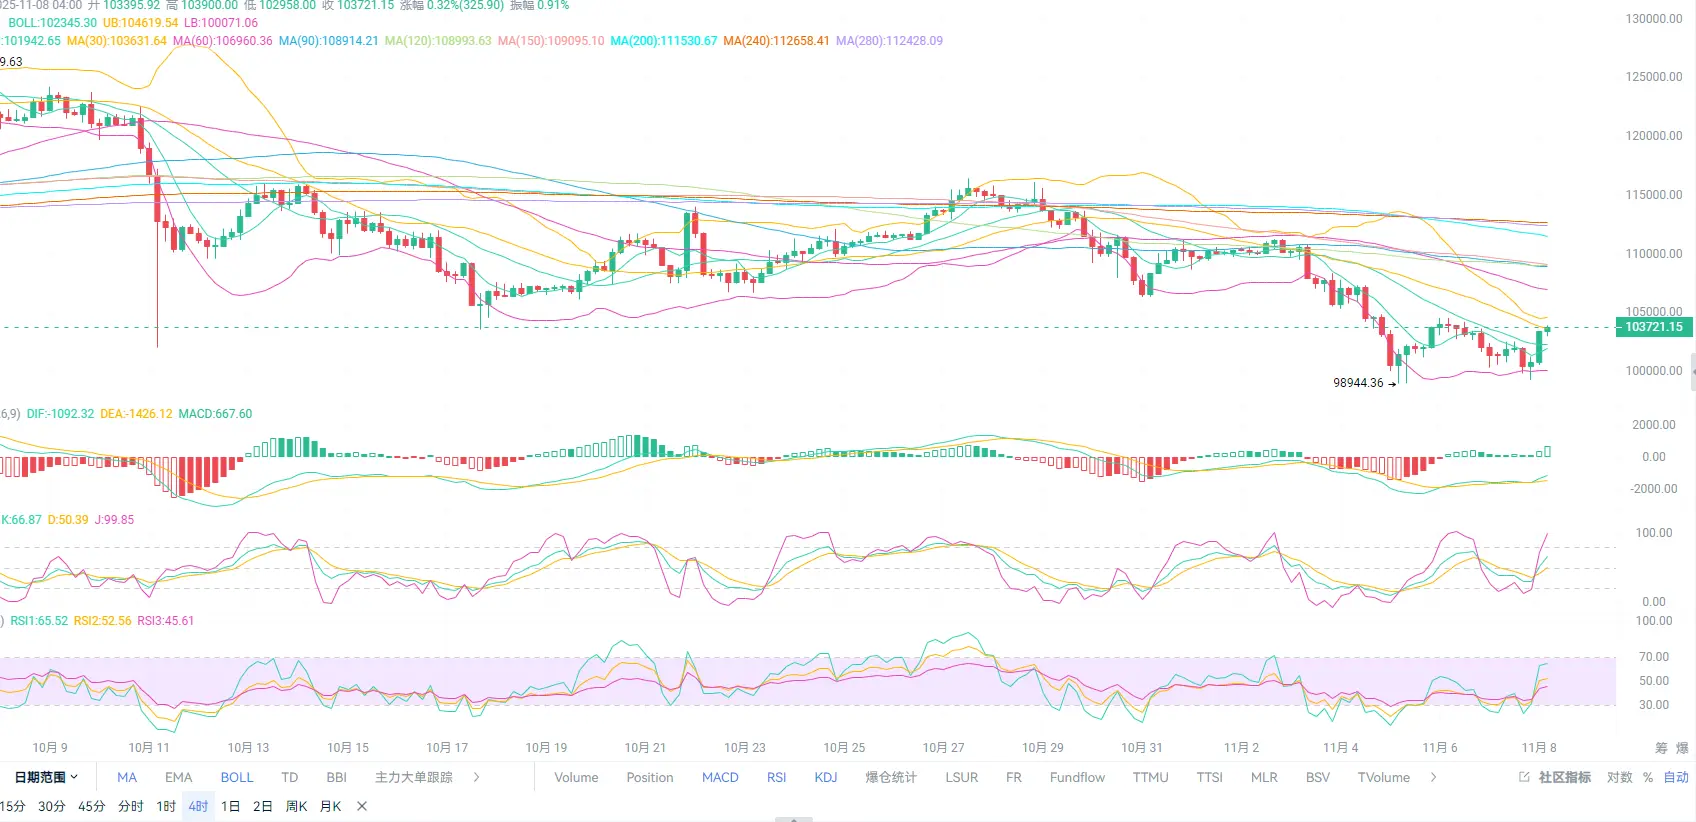This screenshot has height=822, width=1696.
Task: Toggle the TVolume sub-indicator
Action: point(1384,777)
